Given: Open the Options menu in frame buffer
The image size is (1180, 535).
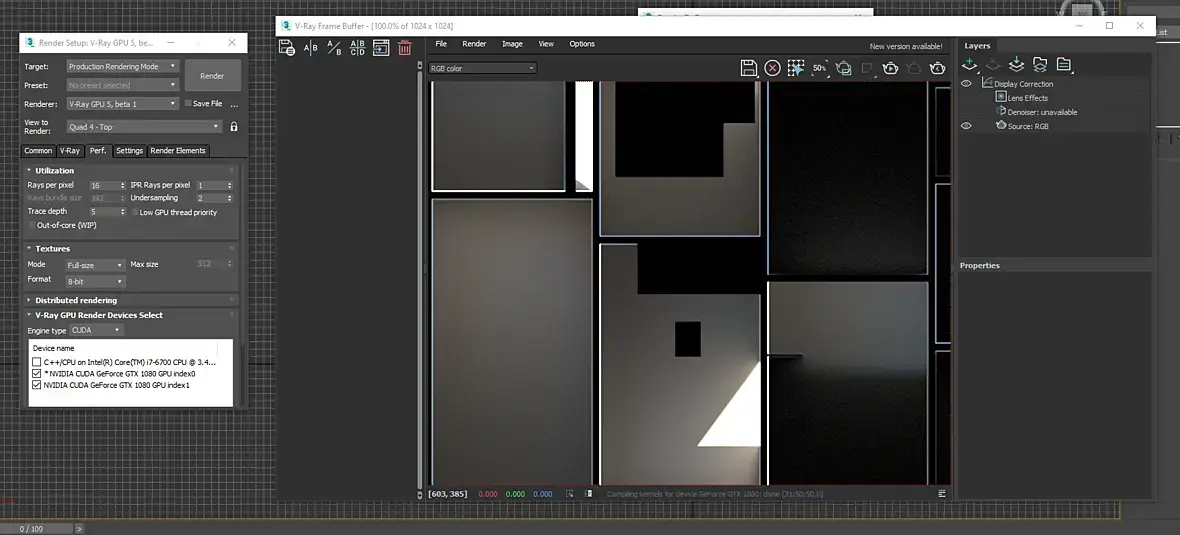Looking at the screenshot, I should [x=582, y=44].
